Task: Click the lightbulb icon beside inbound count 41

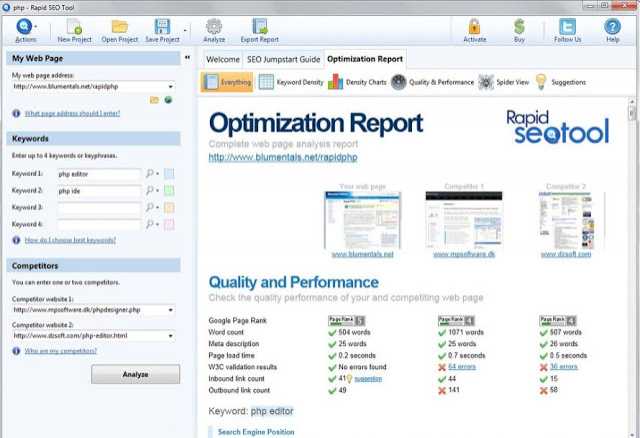Action: (x=349, y=379)
